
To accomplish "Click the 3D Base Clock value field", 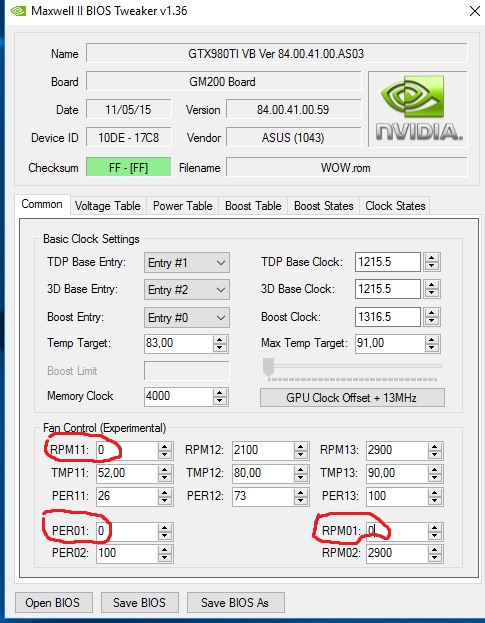I will click(x=387, y=289).
